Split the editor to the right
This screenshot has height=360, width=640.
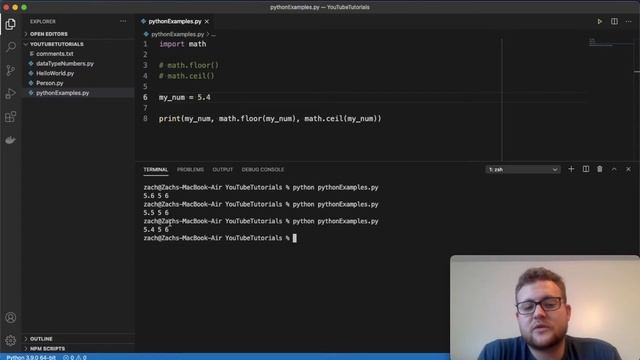614,21
